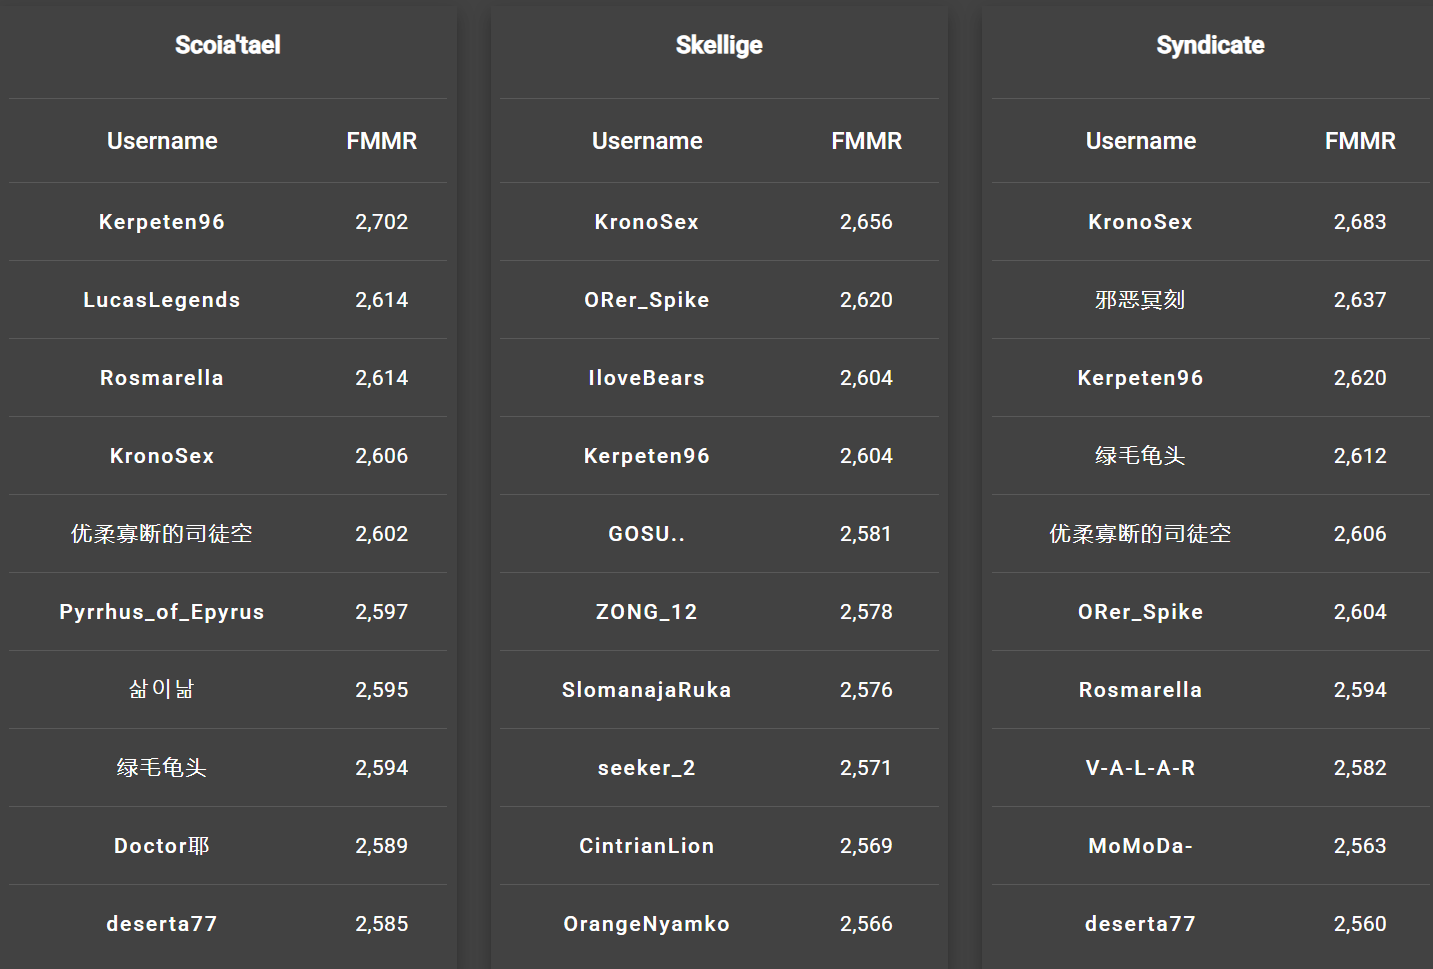Select CintrianLion username
Viewport: 1433px width, 969px height.
(x=647, y=846)
